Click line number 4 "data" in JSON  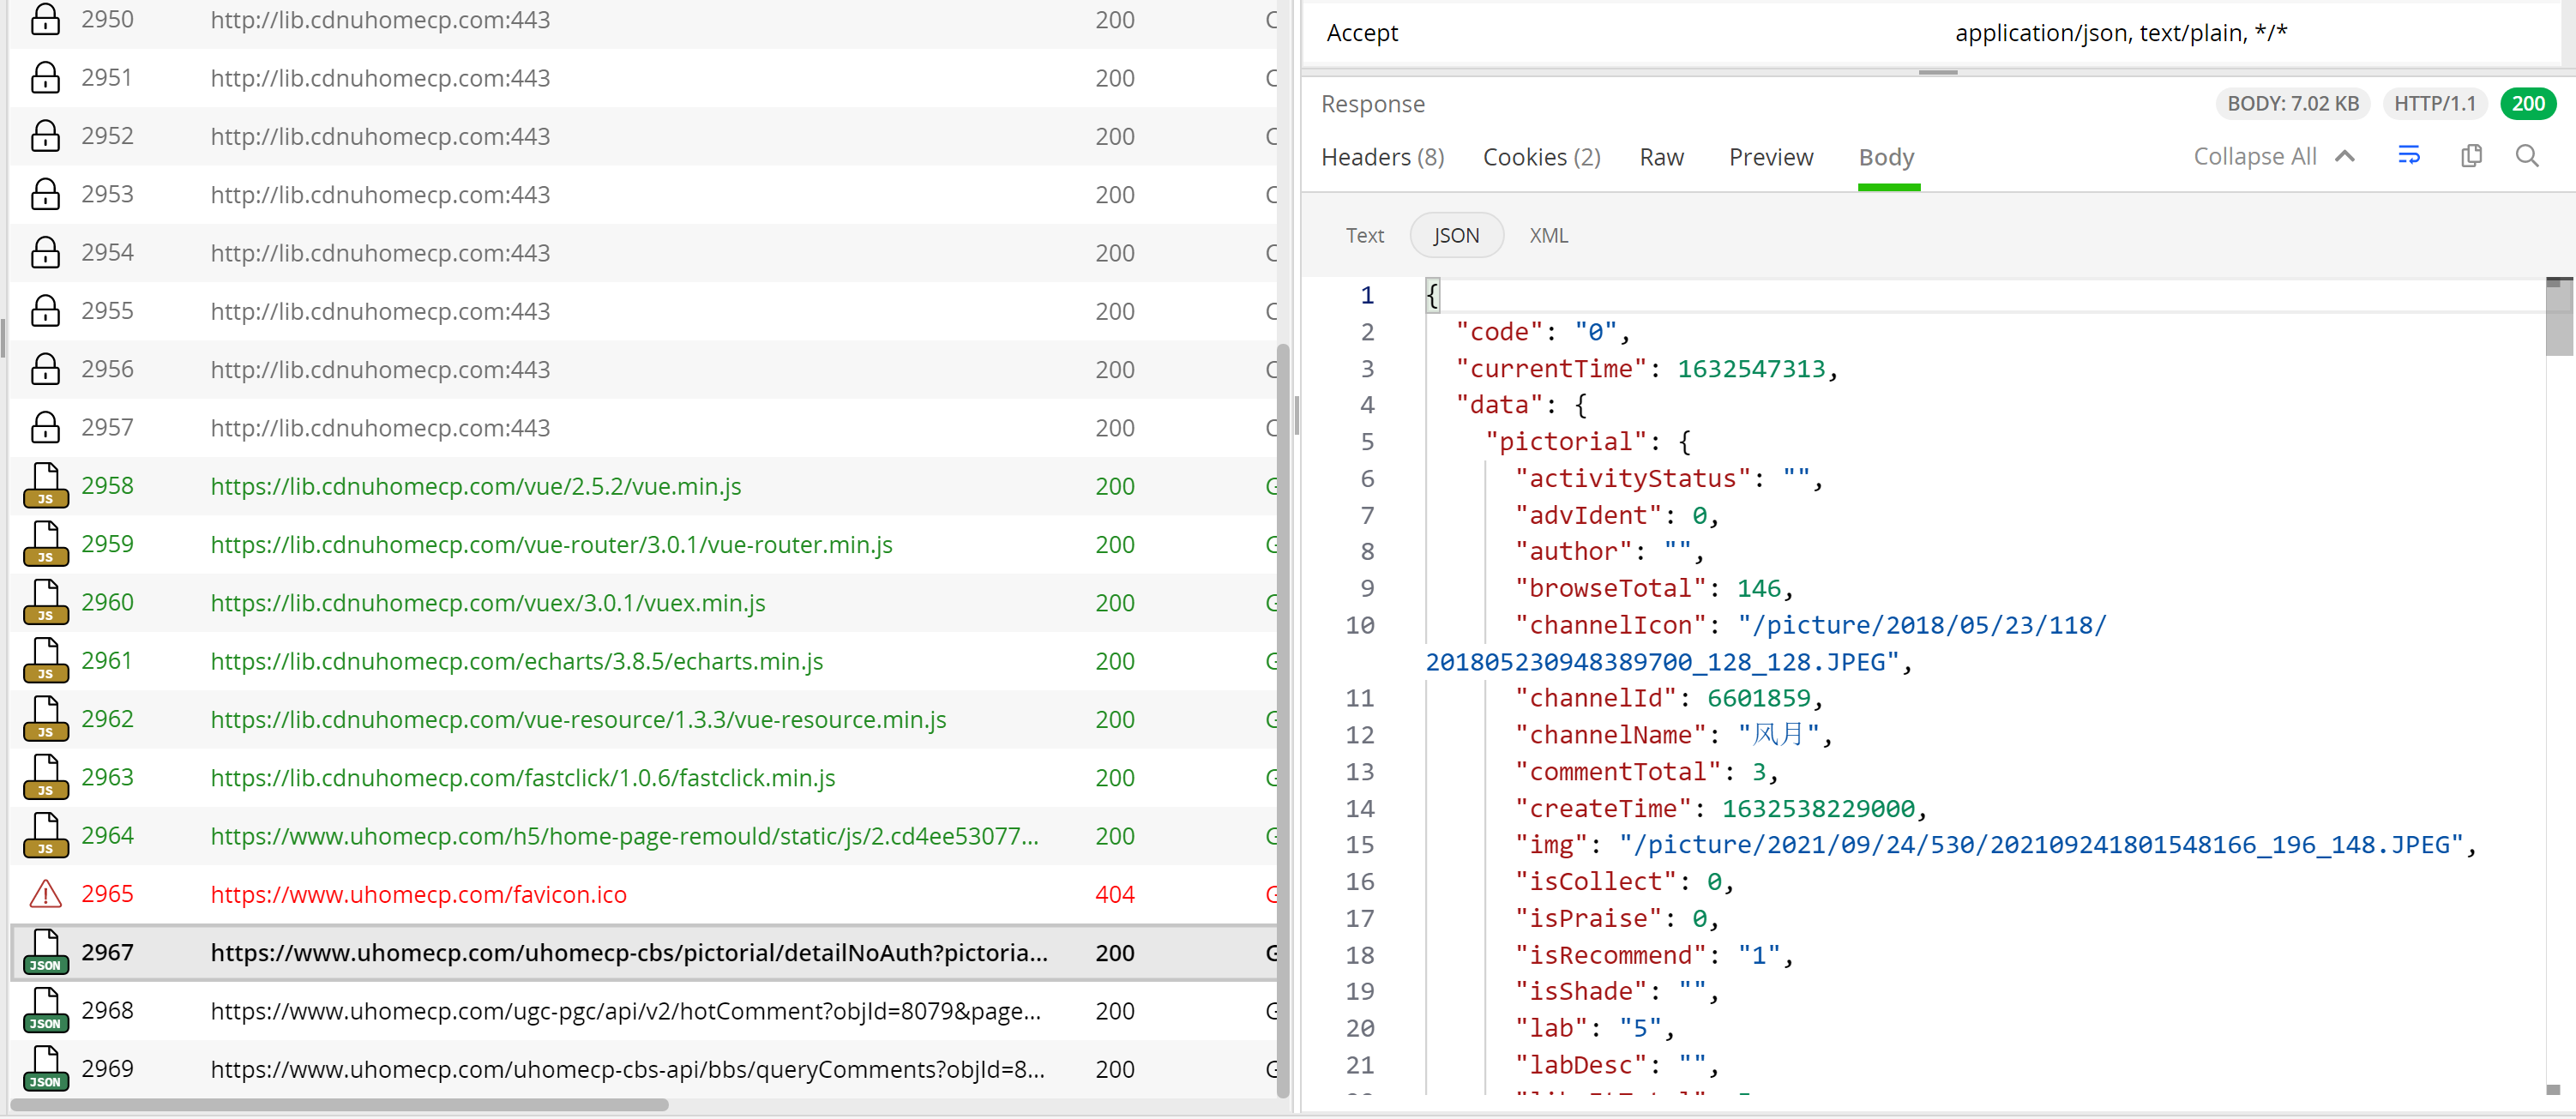[x=1366, y=405]
